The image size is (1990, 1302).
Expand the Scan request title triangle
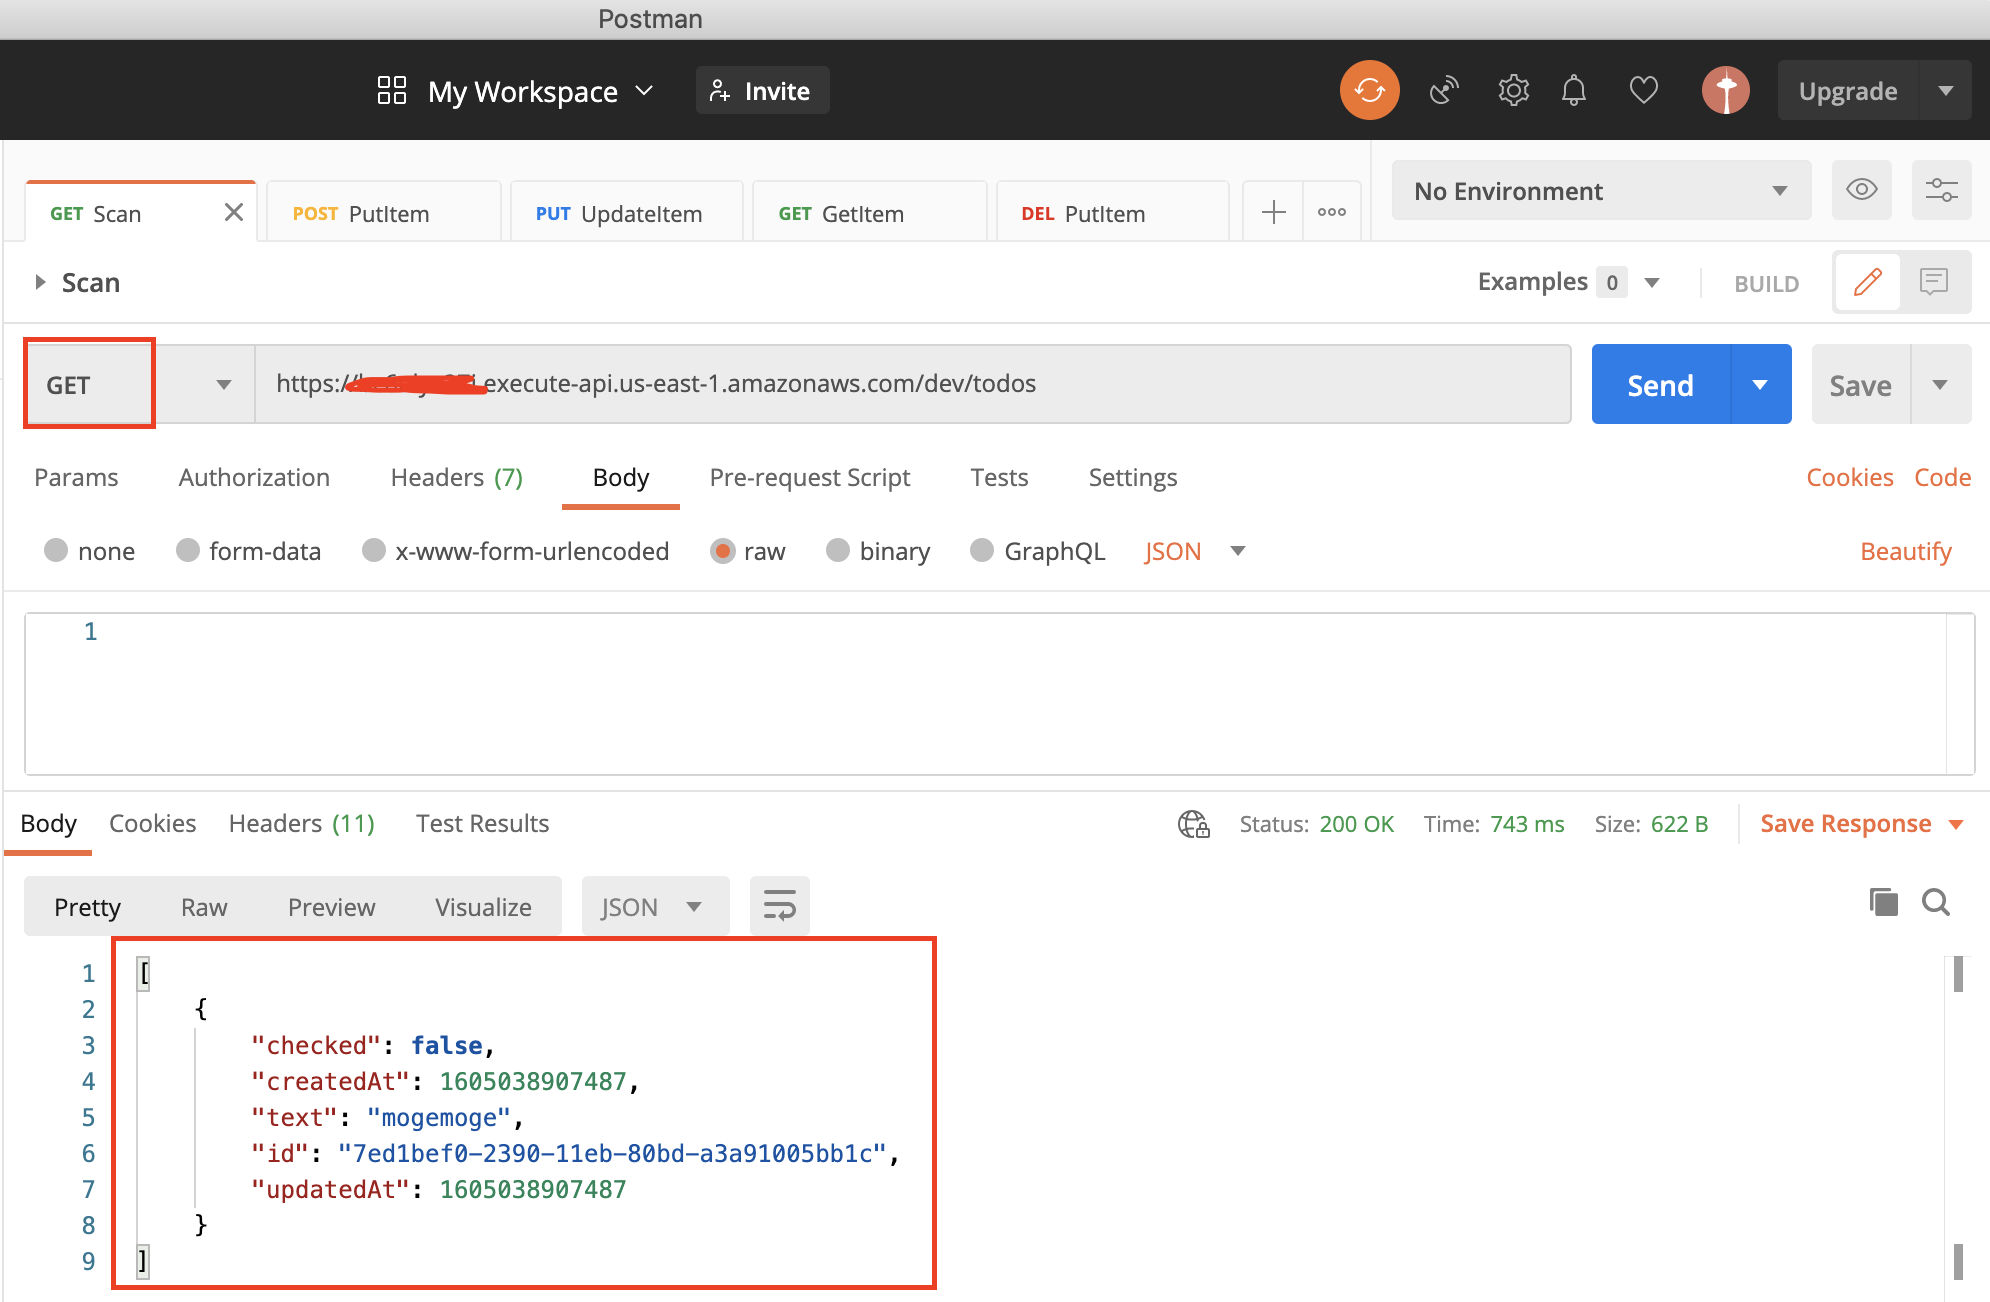pos(40,283)
